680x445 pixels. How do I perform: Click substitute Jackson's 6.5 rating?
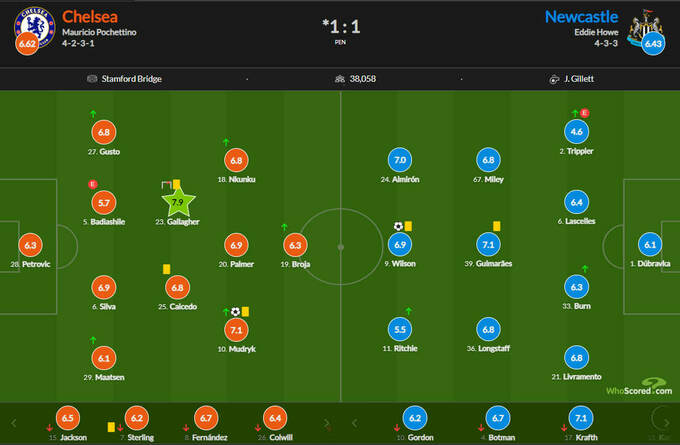(x=67, y=419)
